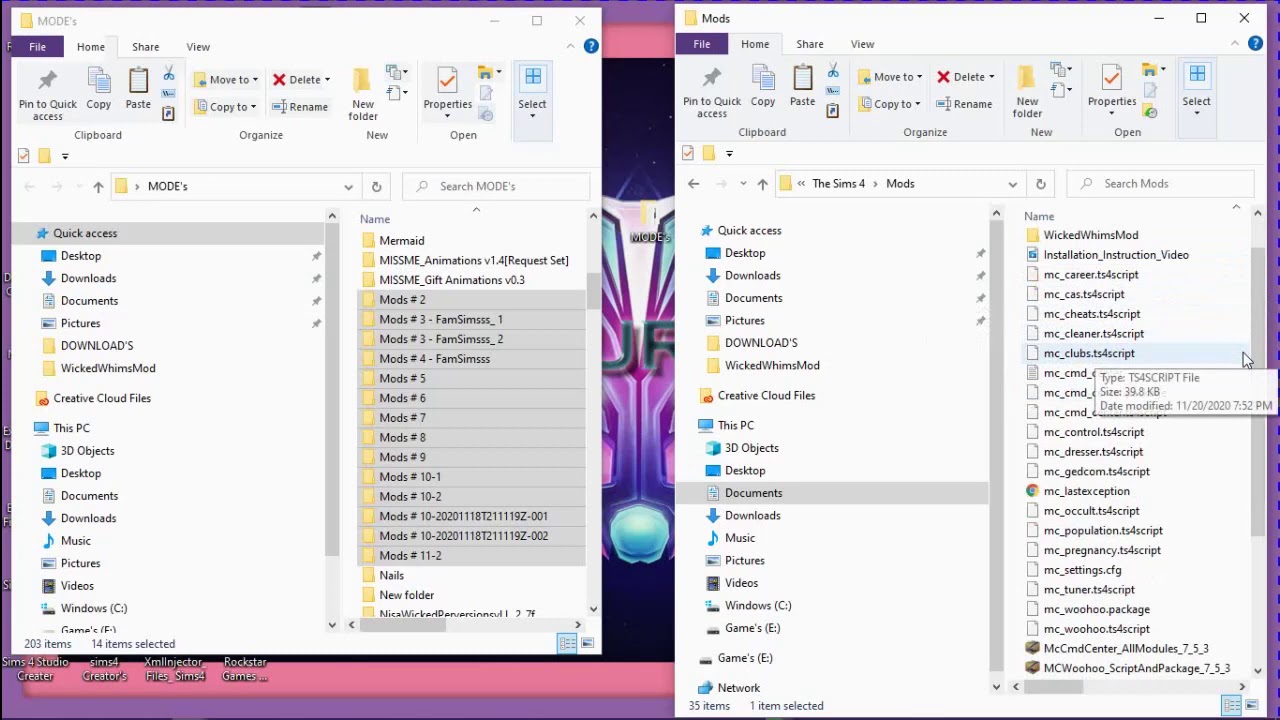Viewport: 1280px width, 720px height.
Task: Go up one level in MODE's window
Action: [98, 186]
